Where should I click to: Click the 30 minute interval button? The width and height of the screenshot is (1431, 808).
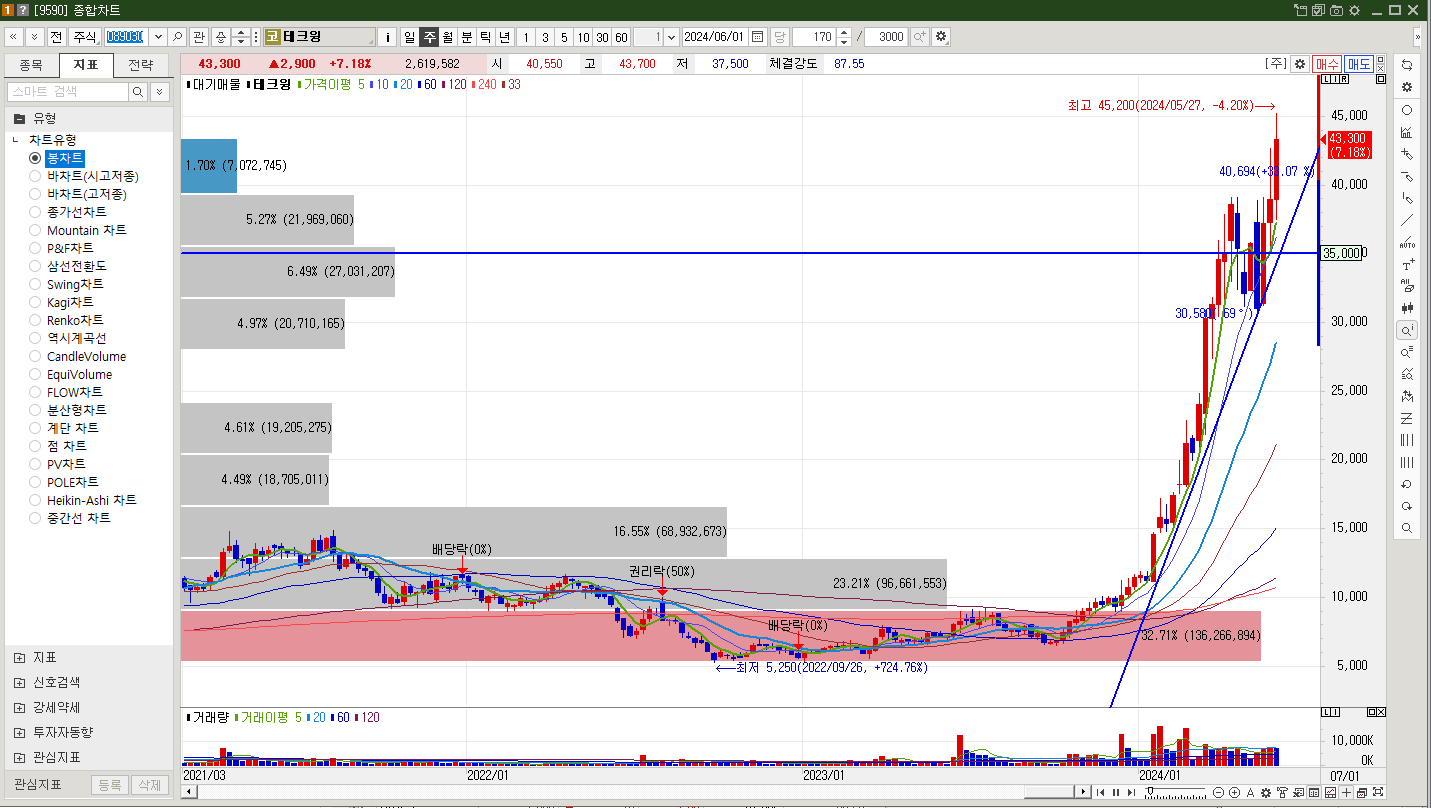click(602, 37)
